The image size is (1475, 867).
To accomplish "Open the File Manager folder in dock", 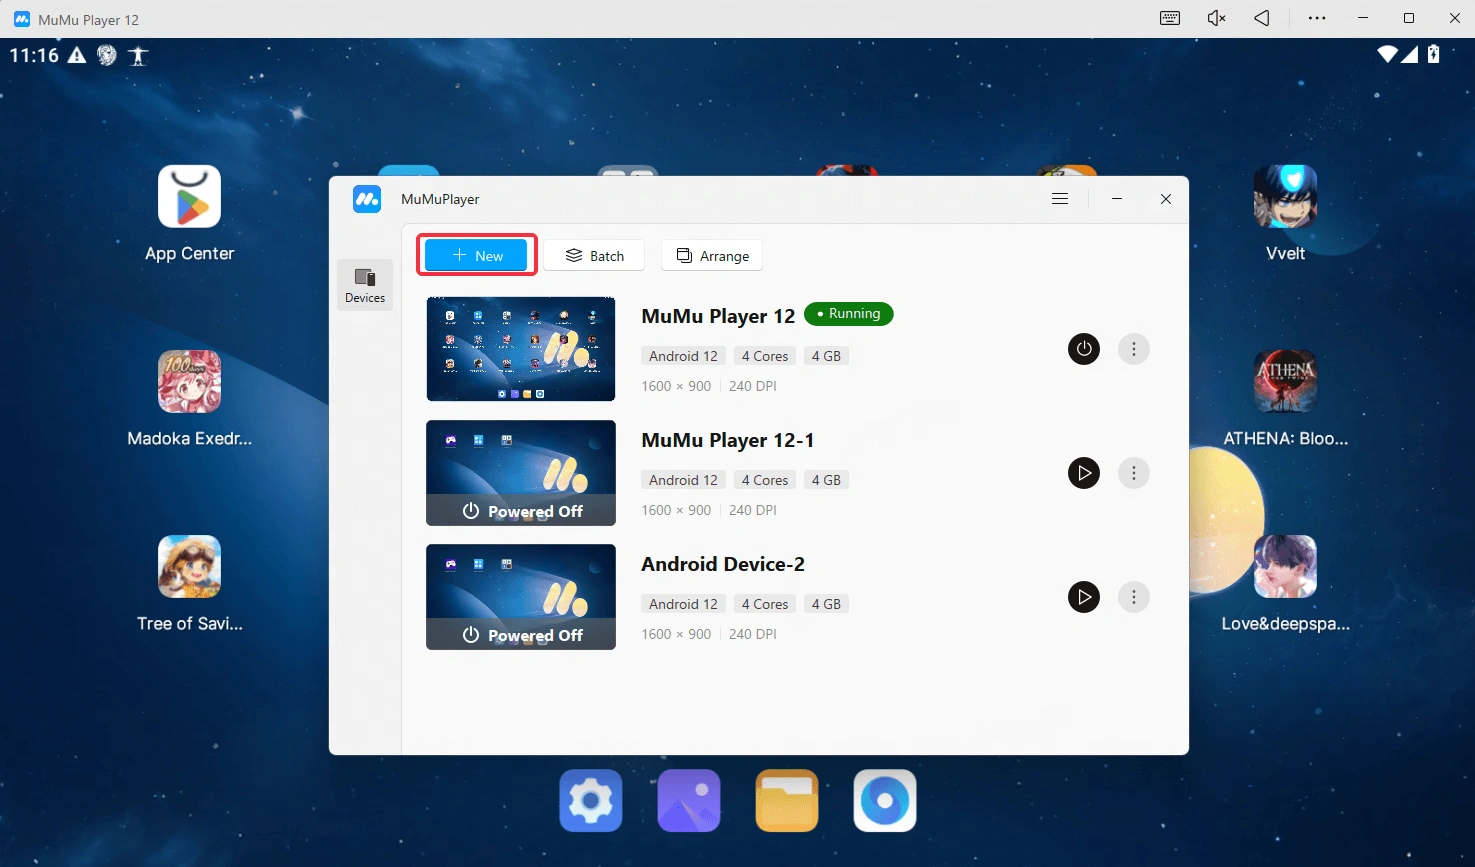I will tap(787, 800).
